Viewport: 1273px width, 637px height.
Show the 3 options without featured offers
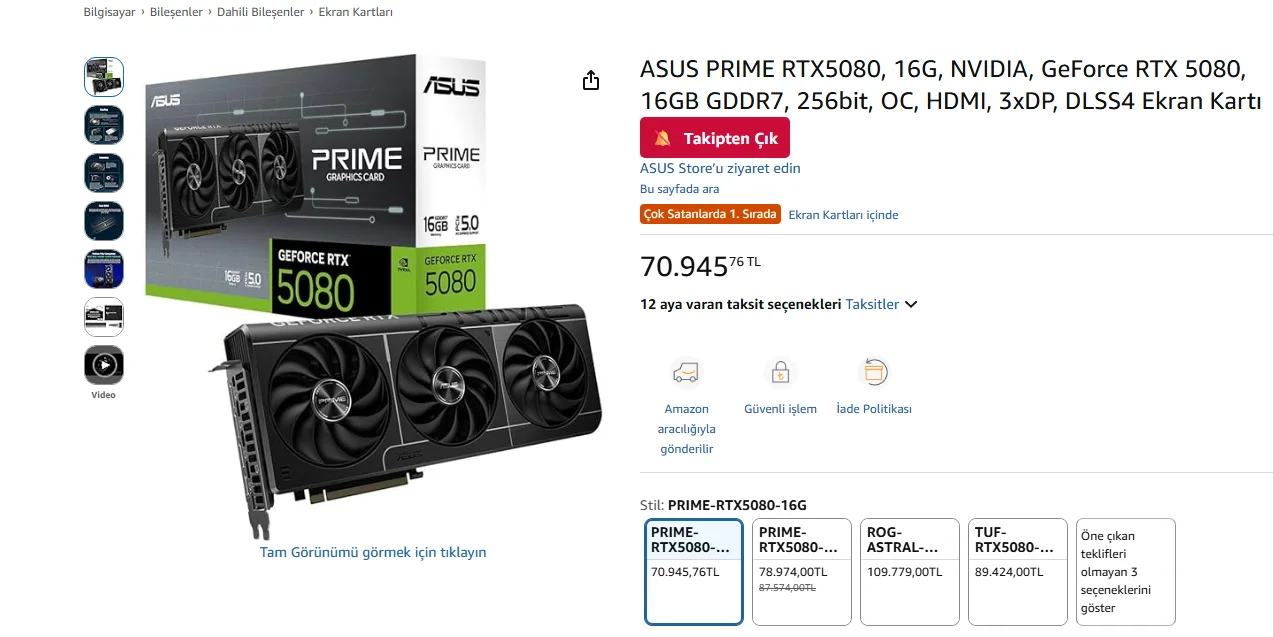pos(1125,571)
